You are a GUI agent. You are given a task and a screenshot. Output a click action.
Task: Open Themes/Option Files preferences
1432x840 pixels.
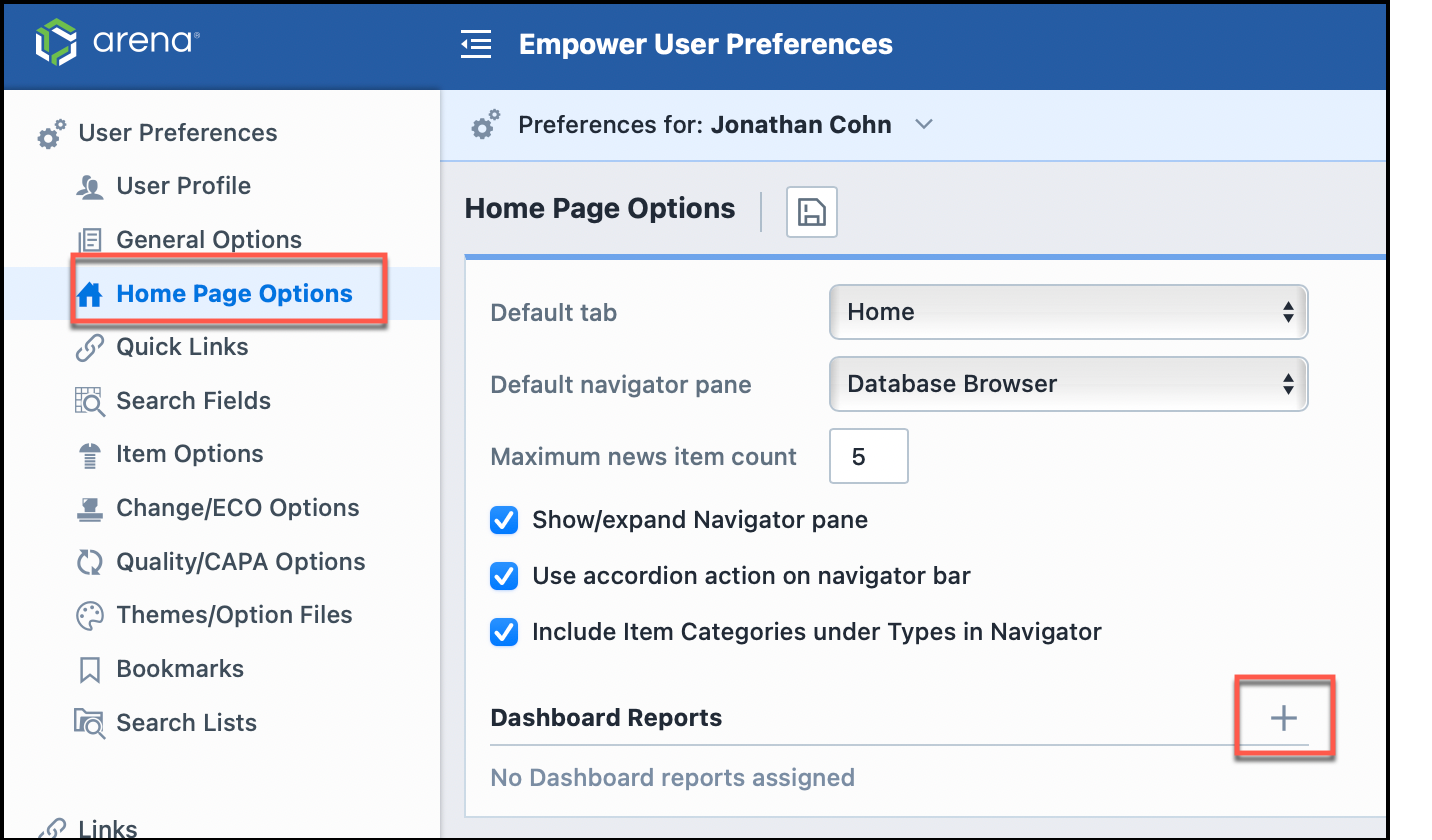(235, 615)
